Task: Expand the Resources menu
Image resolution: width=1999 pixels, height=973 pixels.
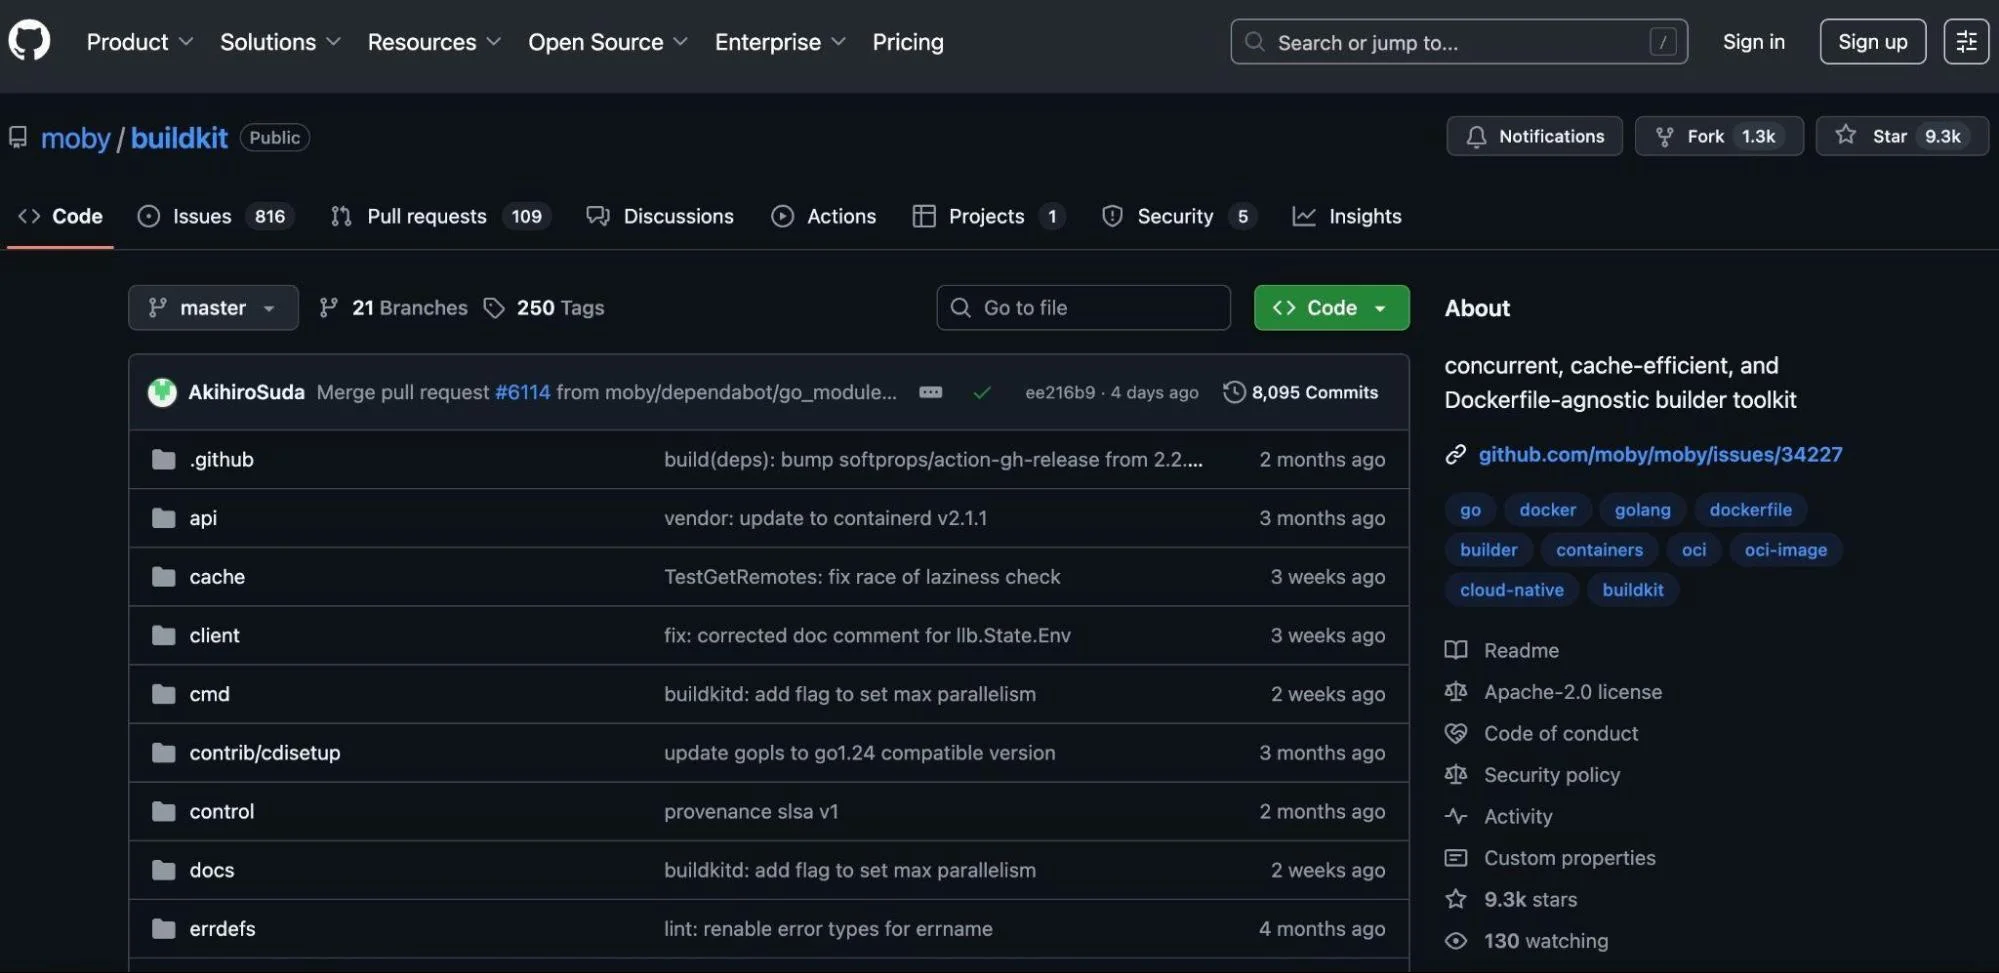Action: (435, 42)
